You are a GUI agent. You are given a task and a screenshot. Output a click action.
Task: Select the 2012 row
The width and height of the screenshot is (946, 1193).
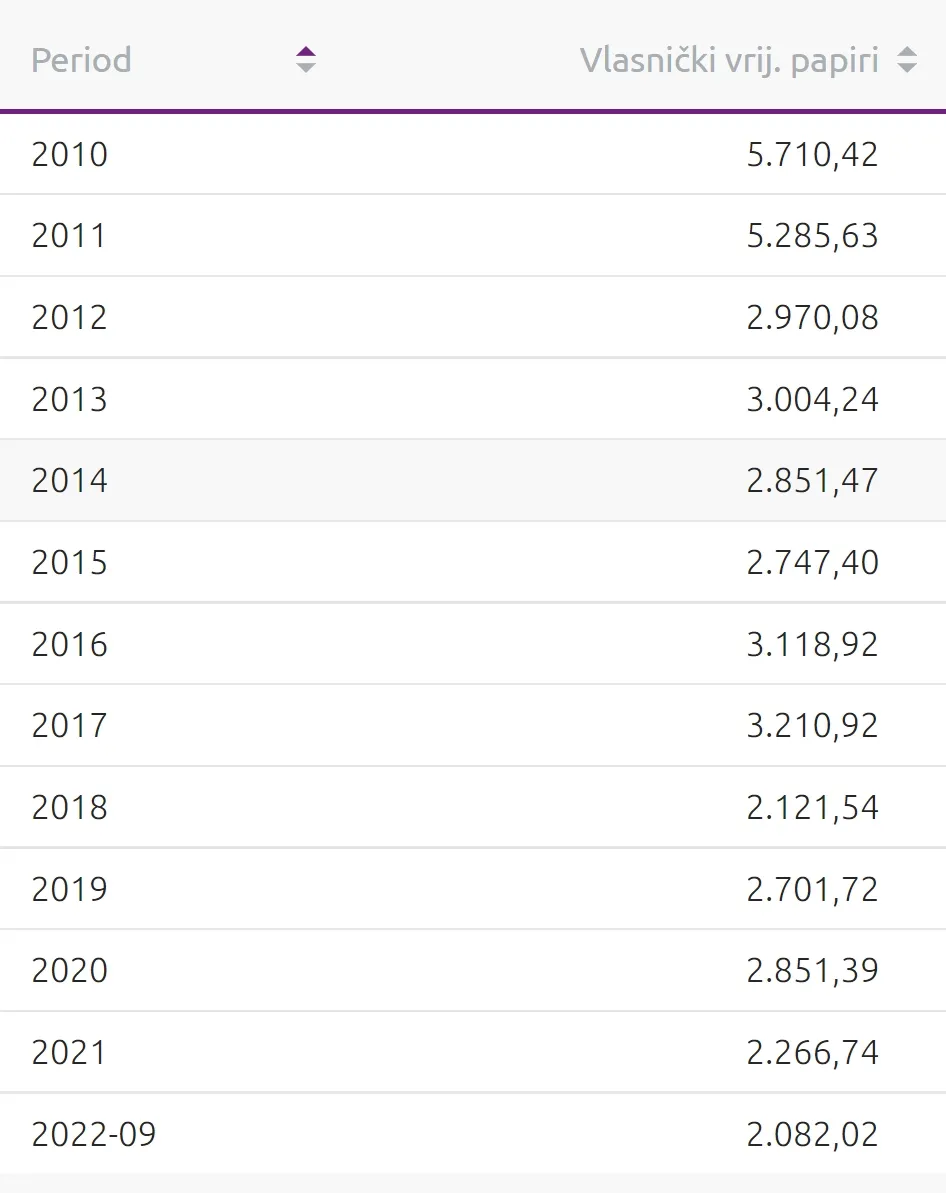[473, 317]
